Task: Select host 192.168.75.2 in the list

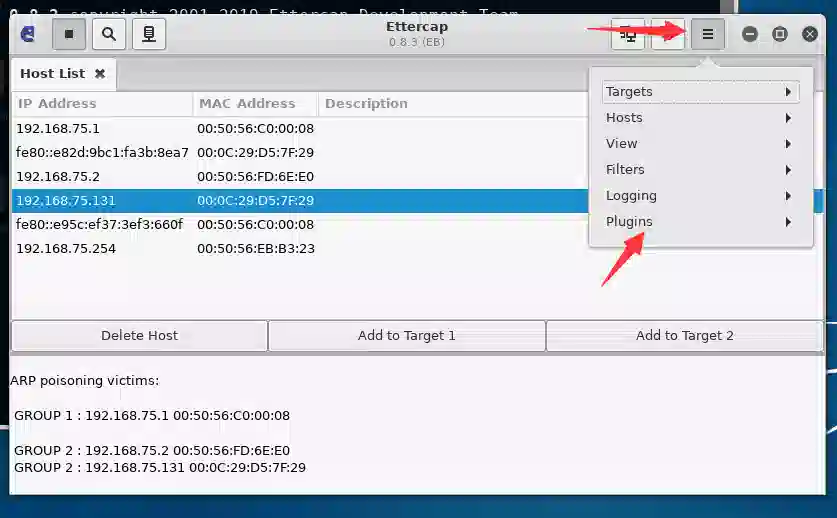Action: coord(58,177)
